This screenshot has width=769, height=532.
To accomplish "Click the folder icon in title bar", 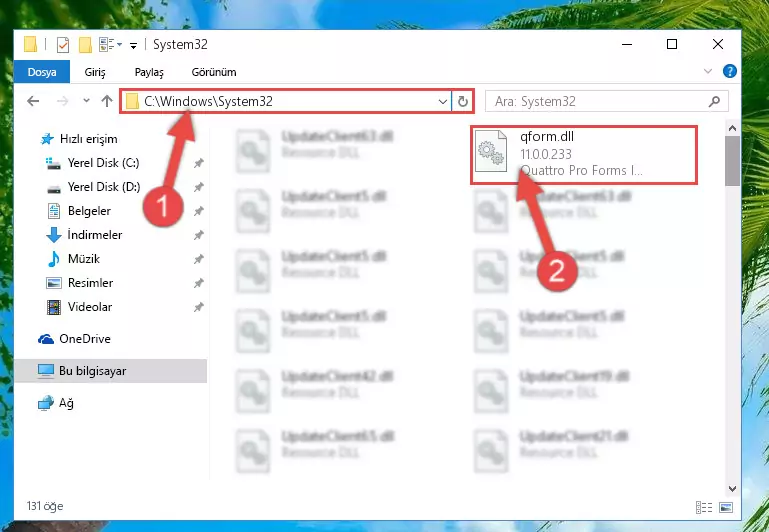I will tap(30, 44).
